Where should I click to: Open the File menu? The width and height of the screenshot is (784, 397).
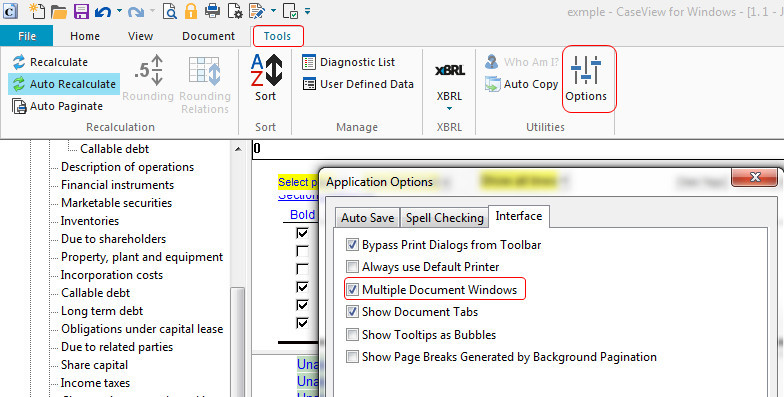(x=26, y=36)
